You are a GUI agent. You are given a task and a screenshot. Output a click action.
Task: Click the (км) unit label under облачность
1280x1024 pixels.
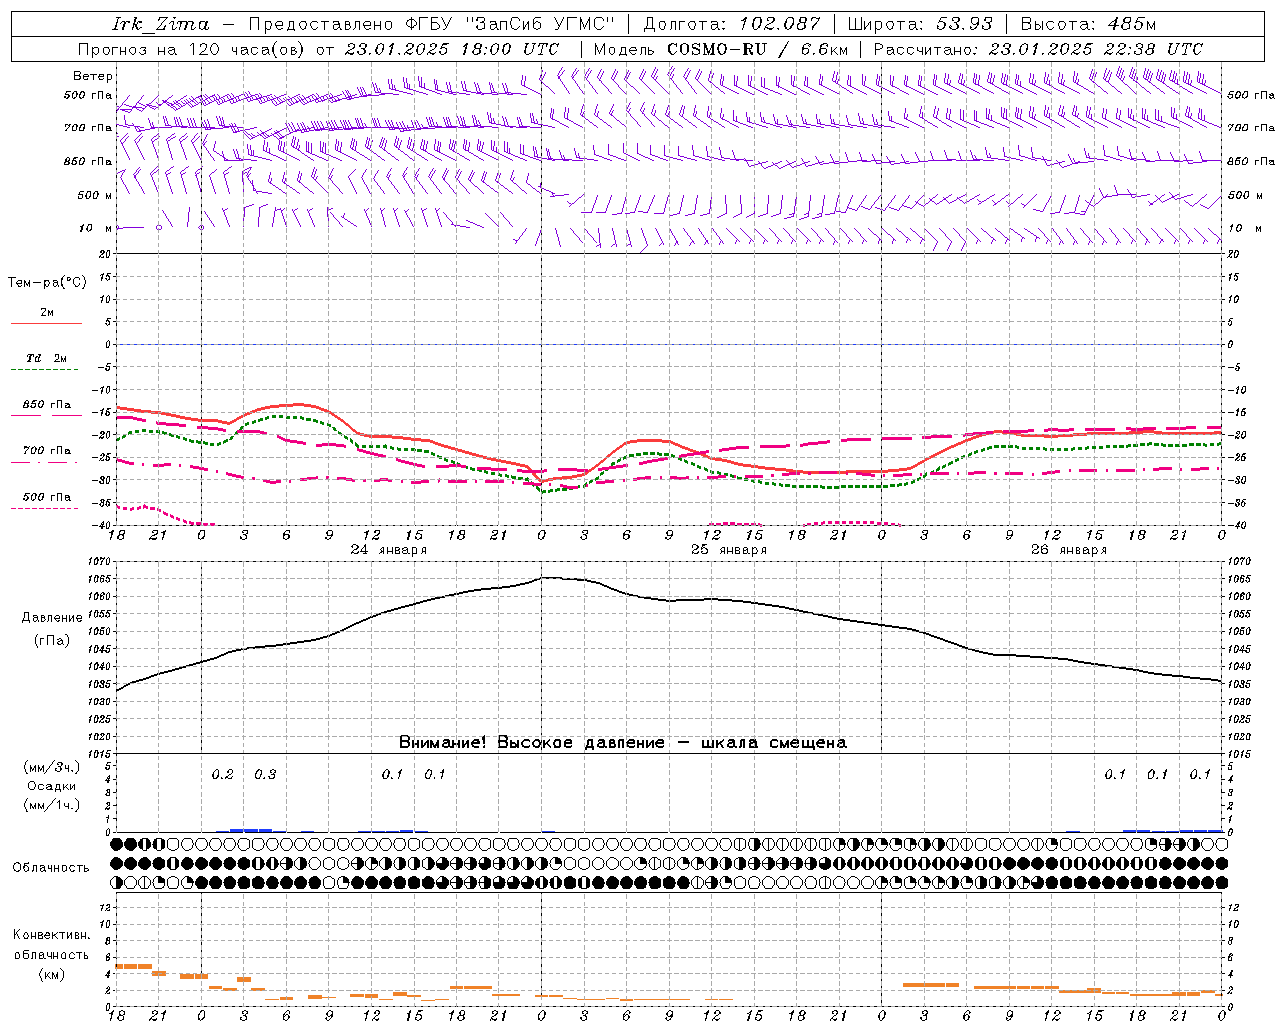[x=52, y=974]
